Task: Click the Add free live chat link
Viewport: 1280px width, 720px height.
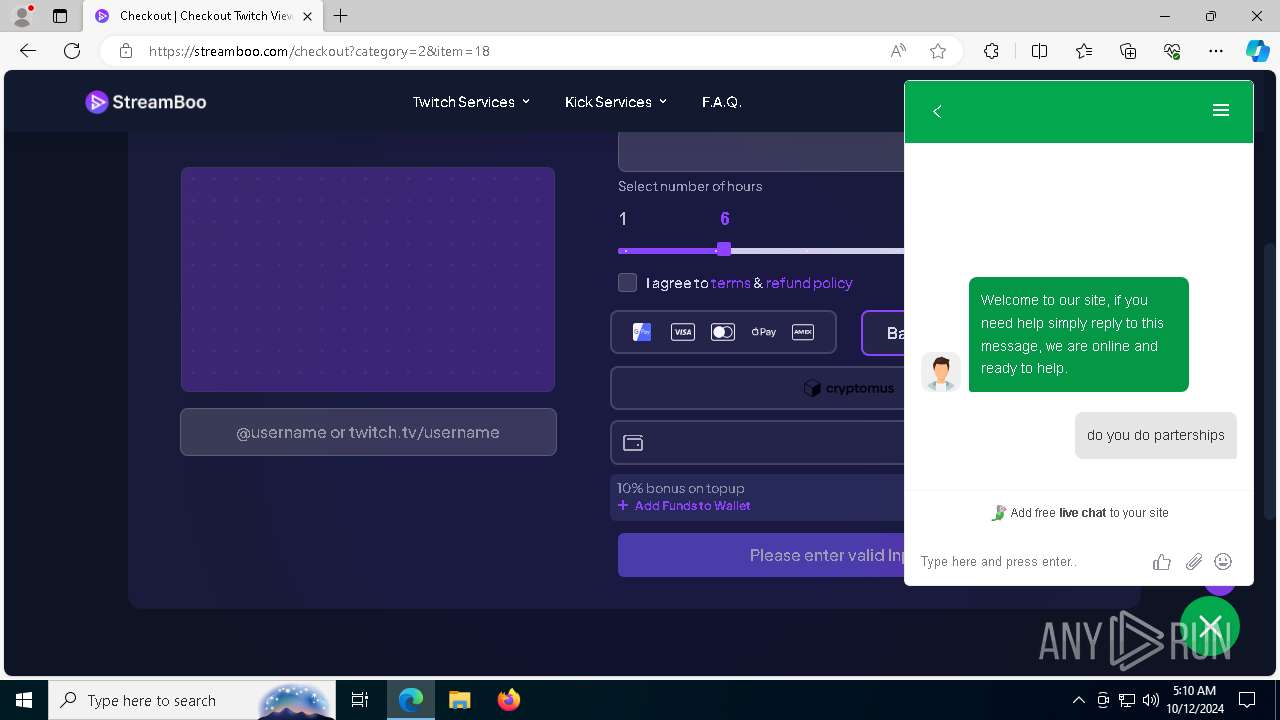Action: [1079, 513]
